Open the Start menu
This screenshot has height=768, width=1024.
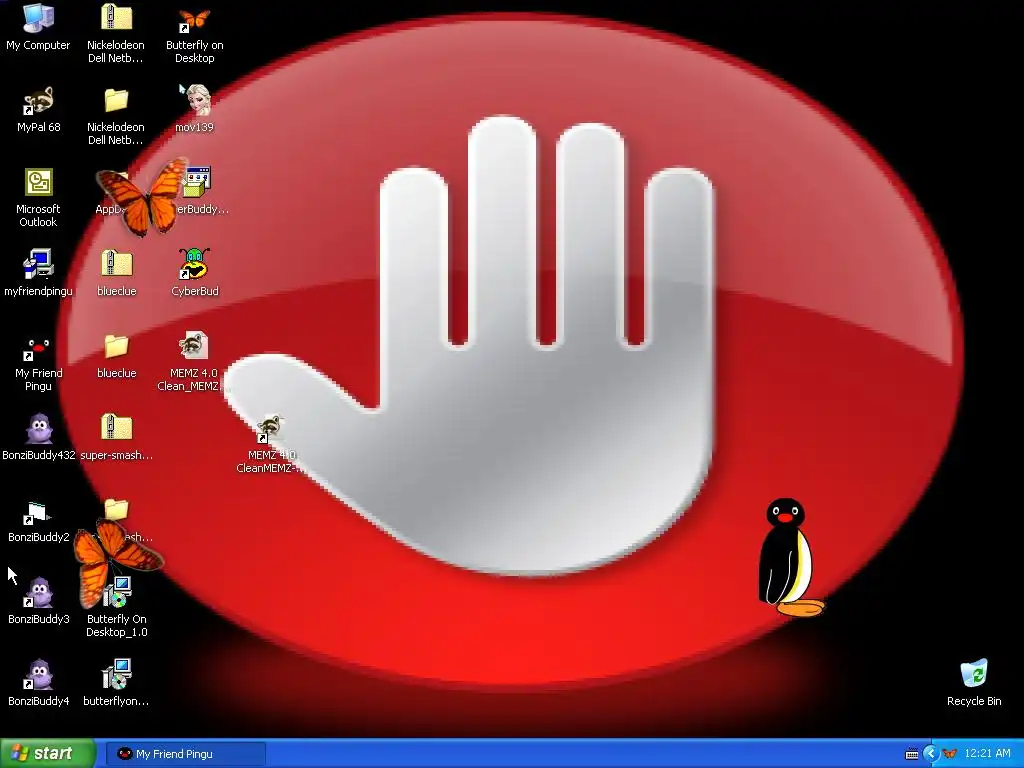tap(47, 754)
